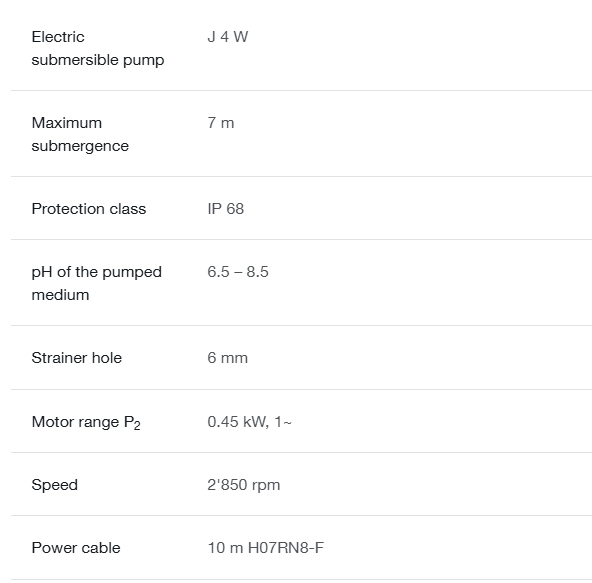This screenshot has height=583, width=592.
Task: Click the IP 68 value
Action: [225, 209]
